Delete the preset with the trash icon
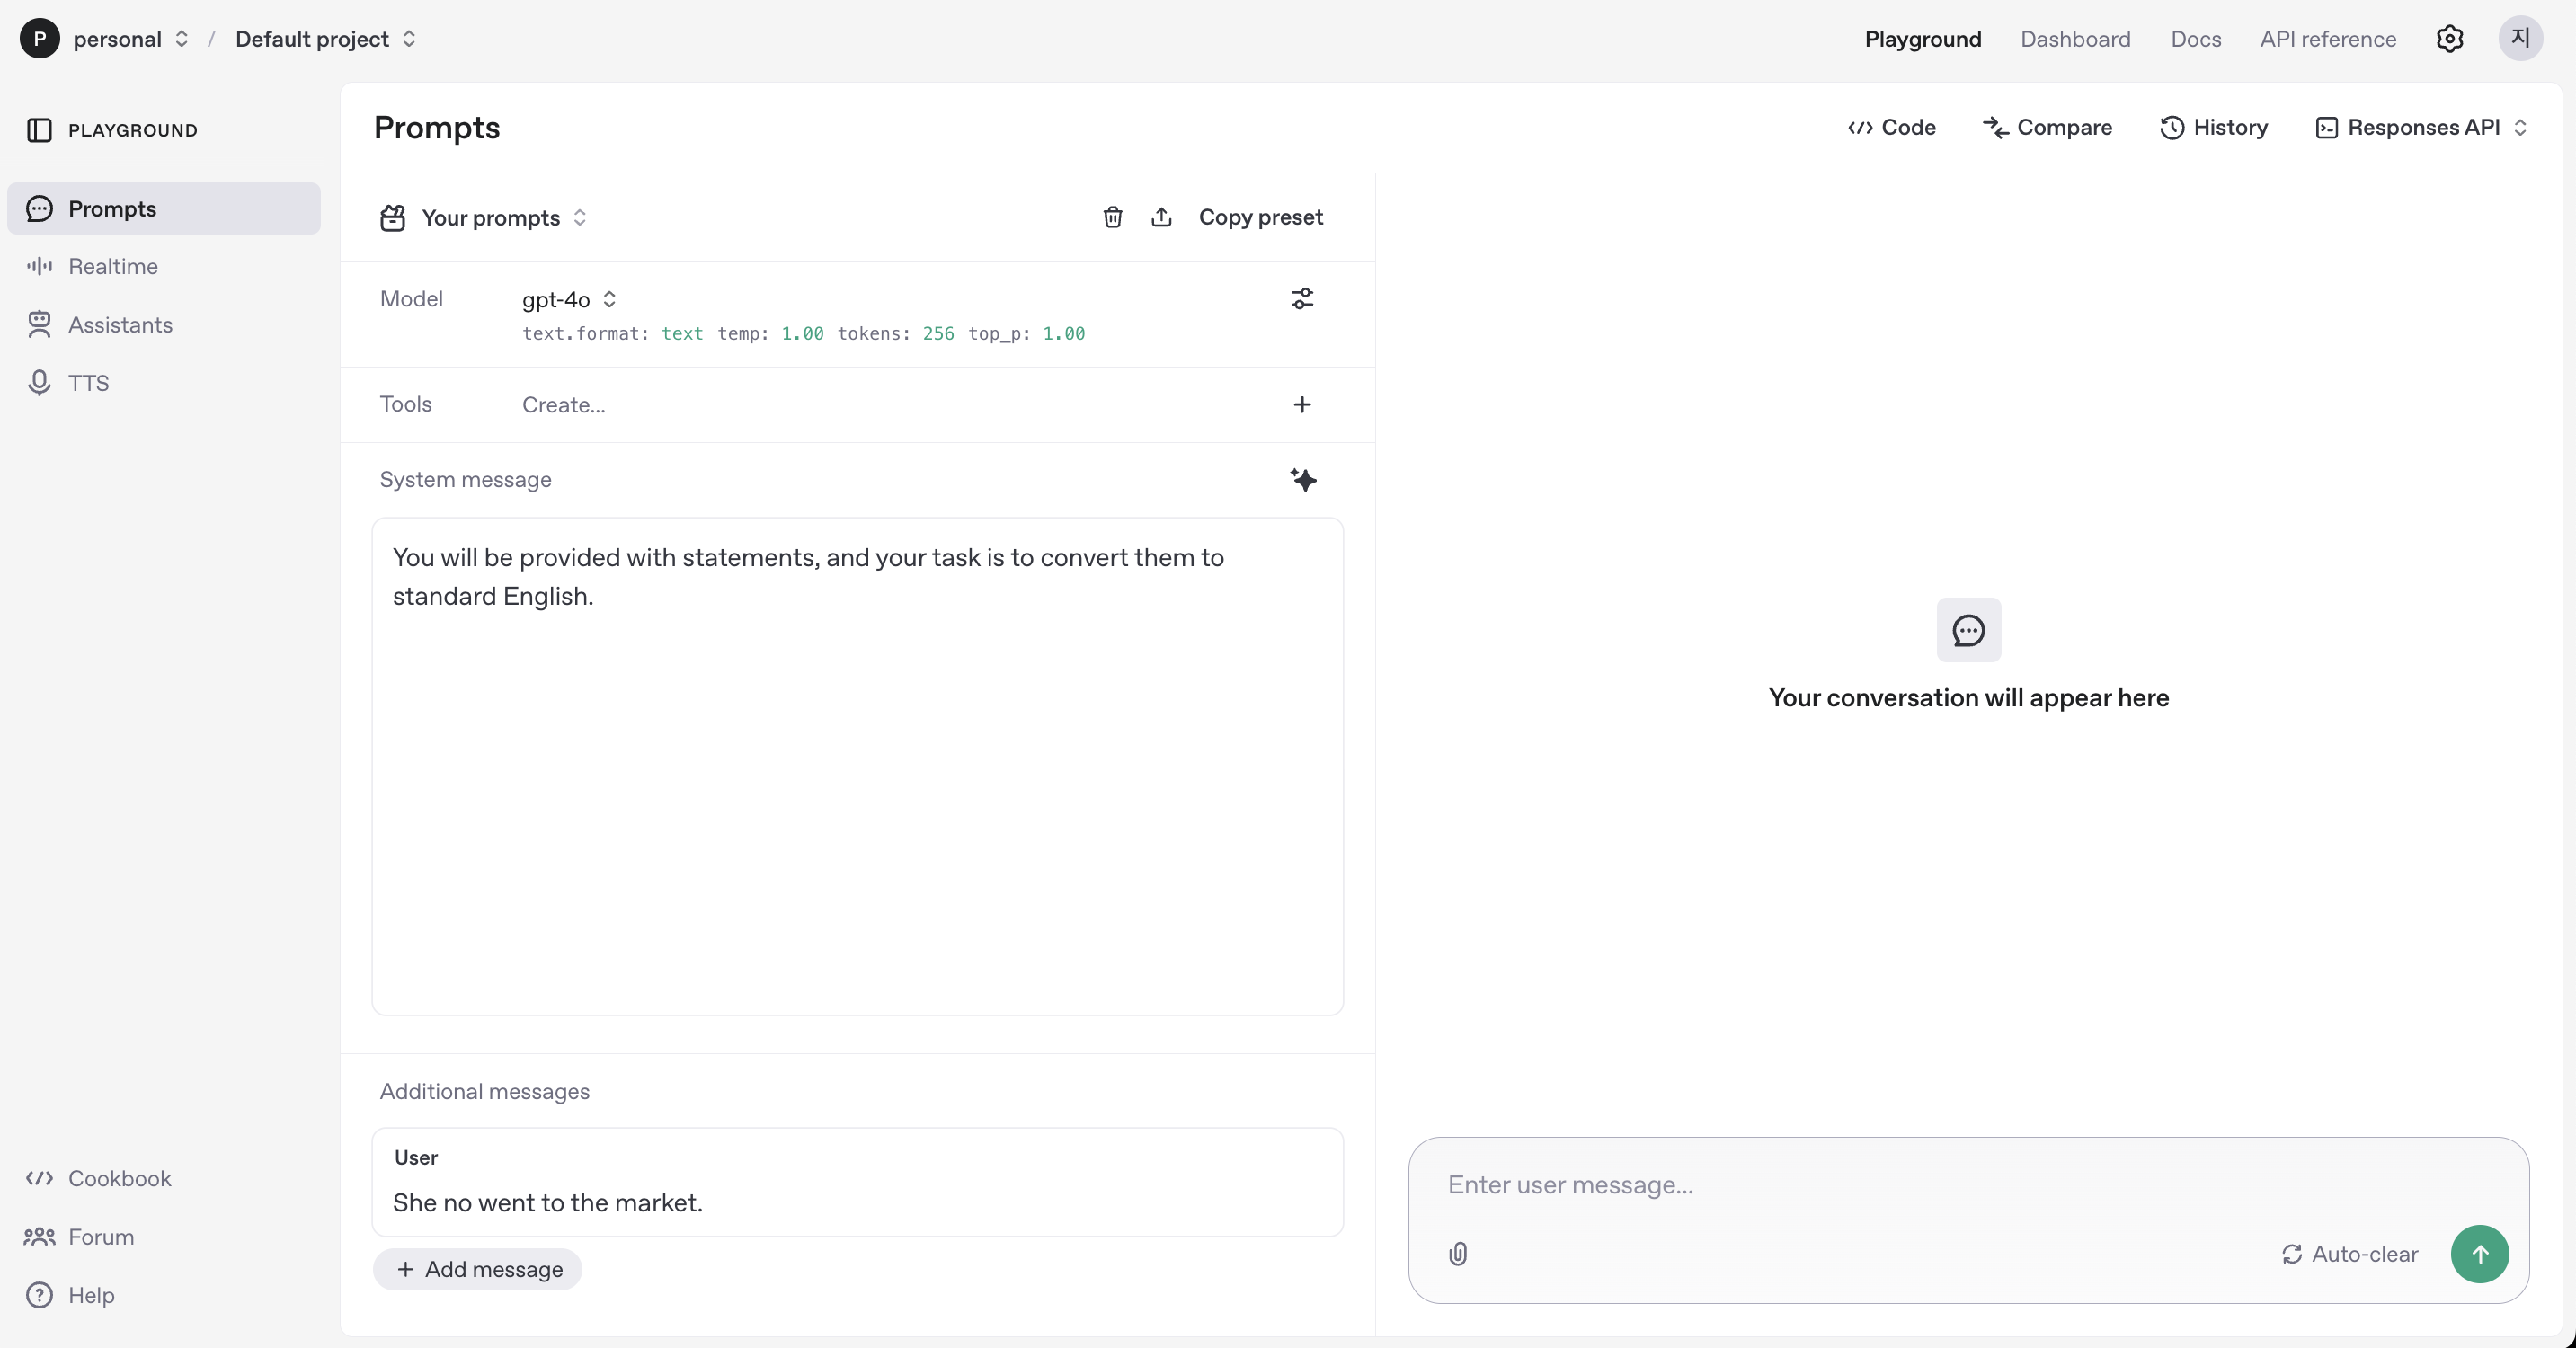2576x1348 pixels. [1112, 217]
